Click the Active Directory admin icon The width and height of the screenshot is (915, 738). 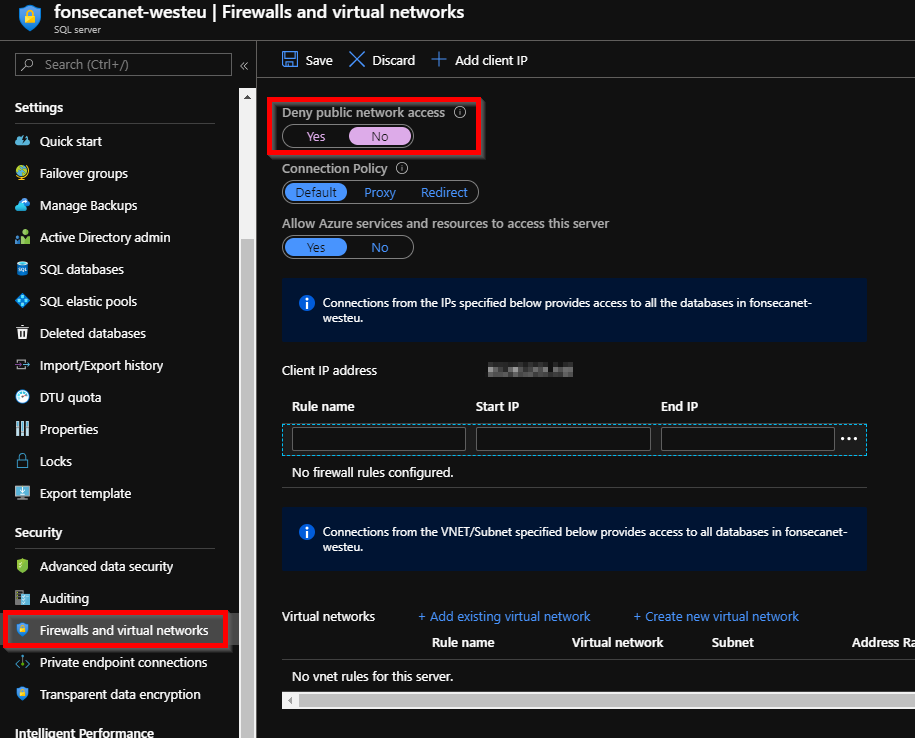pyautogui.click(x=22, y=237)
